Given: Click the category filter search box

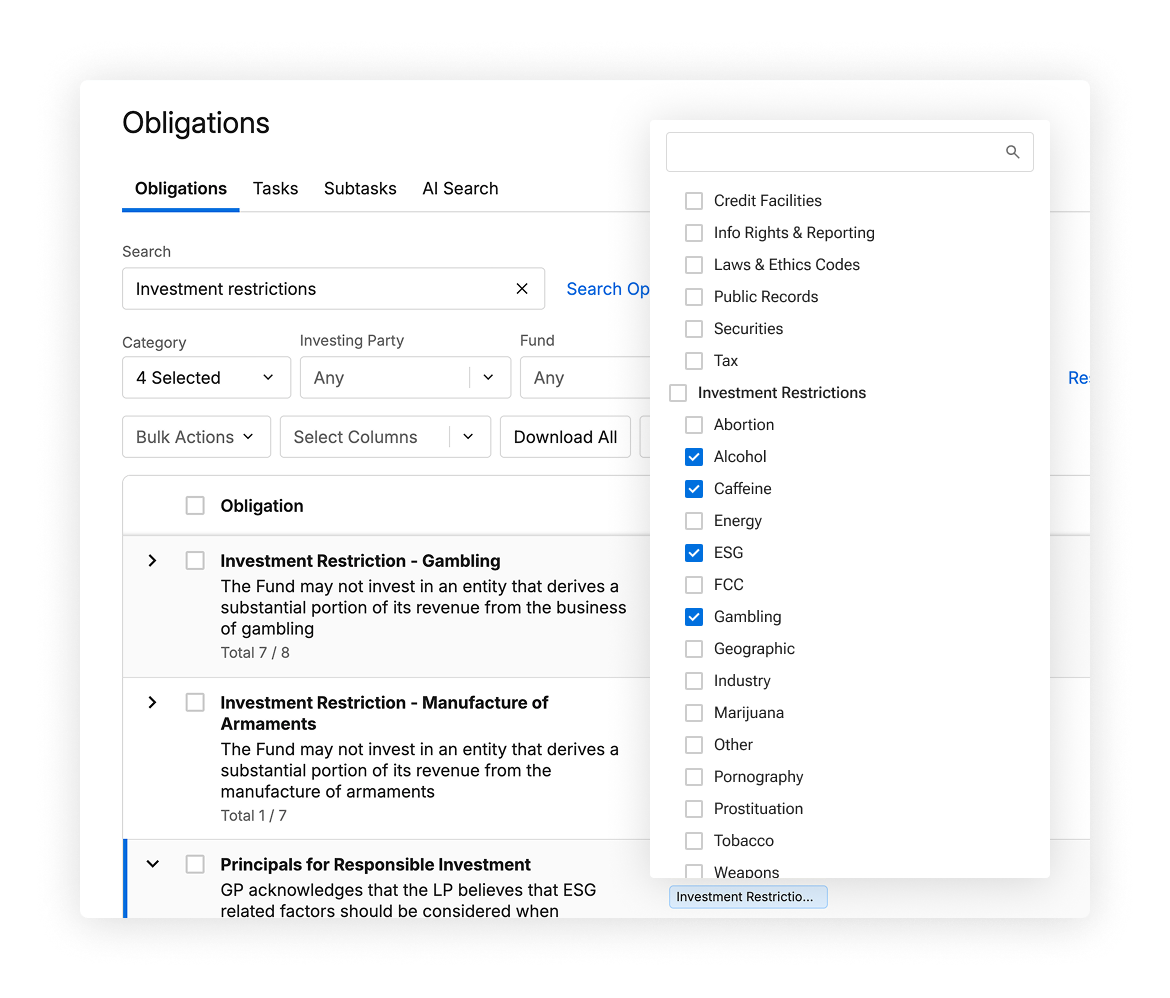Looking at the screenshot, I should click(x=835, y=152).
